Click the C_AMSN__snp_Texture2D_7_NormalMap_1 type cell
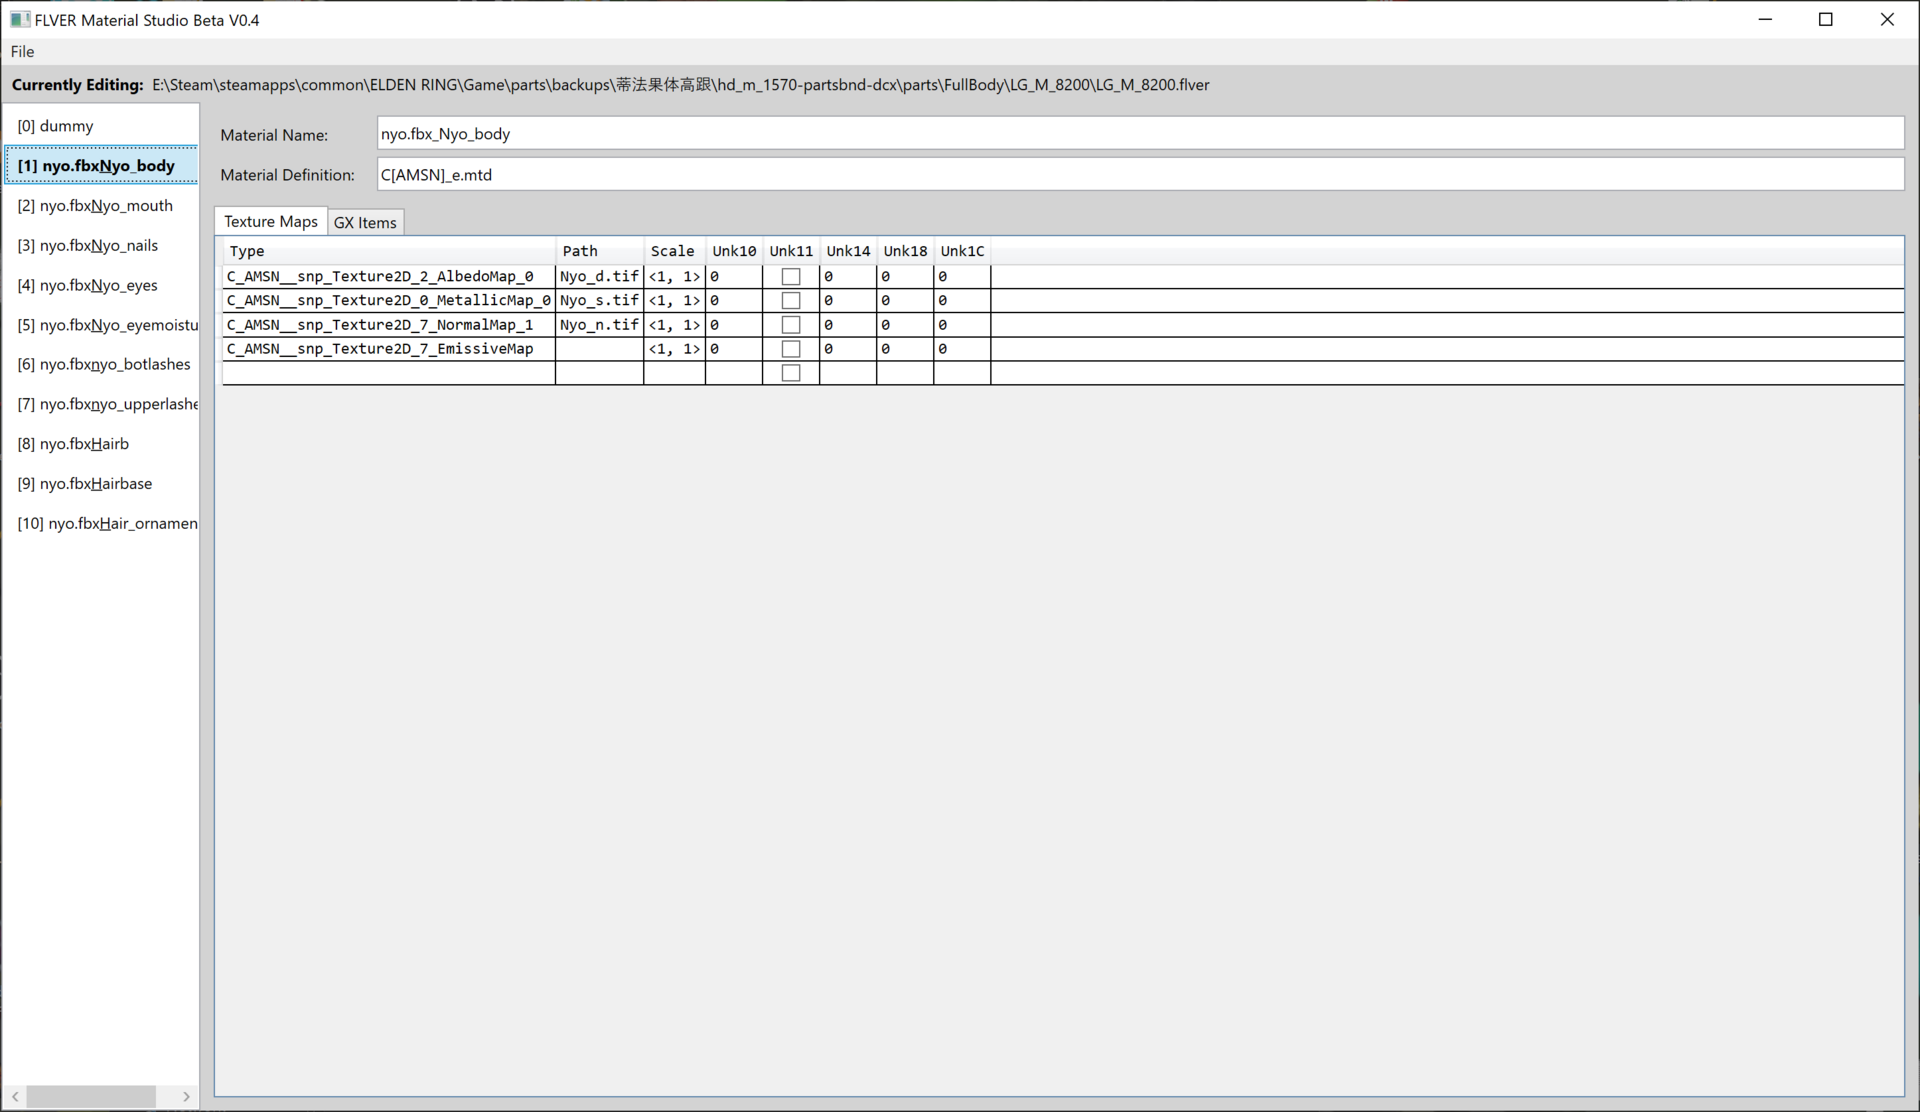 (x=388, y=325)
